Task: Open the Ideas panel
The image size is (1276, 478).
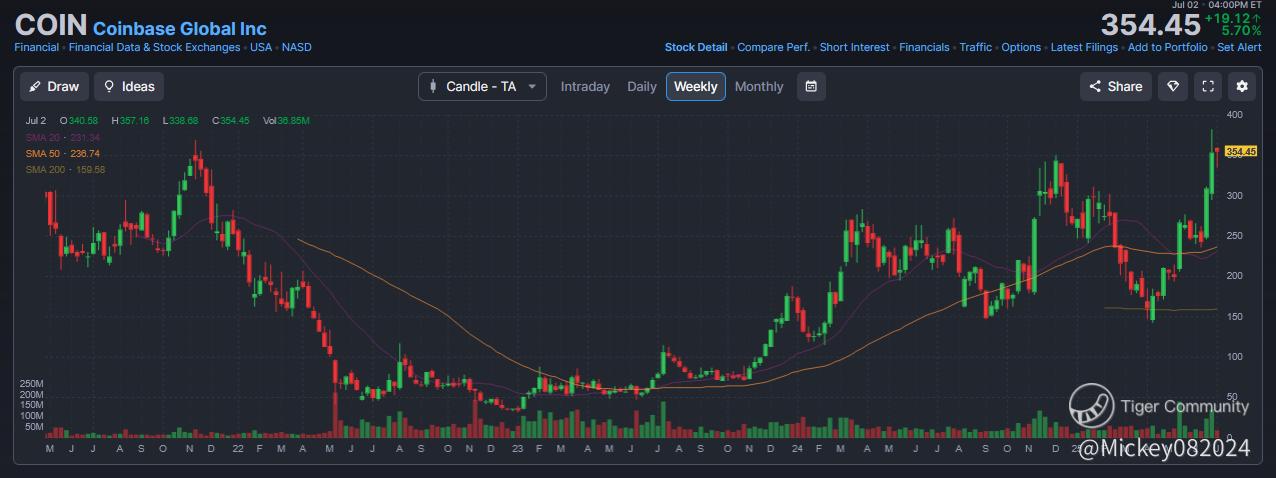Action: tap(129, 86)
